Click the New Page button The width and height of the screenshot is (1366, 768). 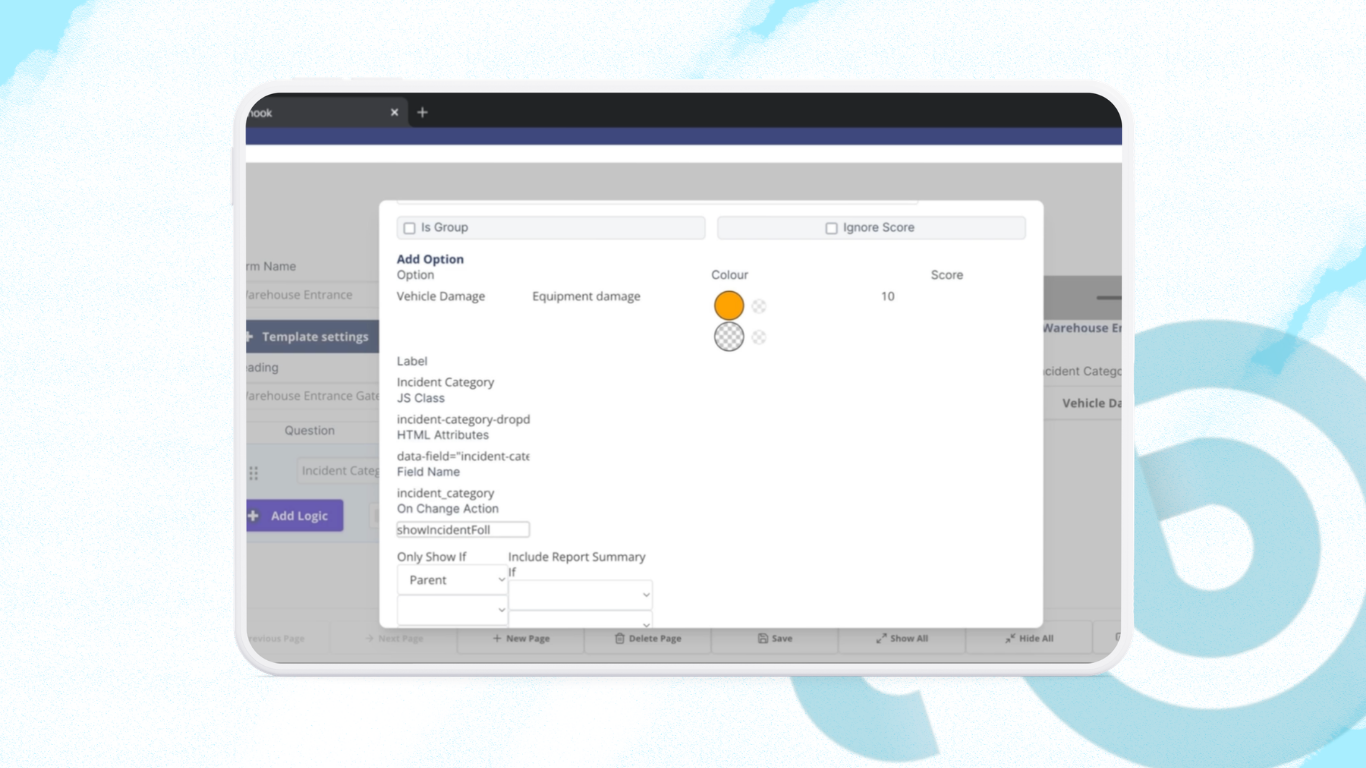(x=521, y=638)
